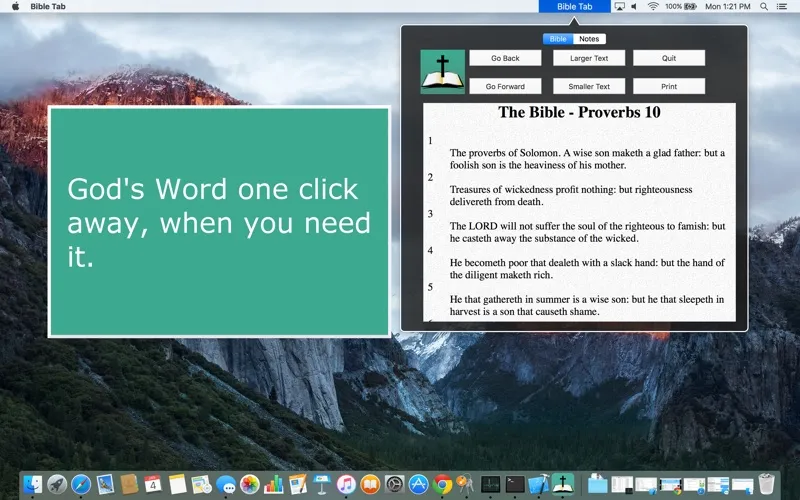Switch to the Bible segment
800x500 pixels.
(x=558, y=39)
